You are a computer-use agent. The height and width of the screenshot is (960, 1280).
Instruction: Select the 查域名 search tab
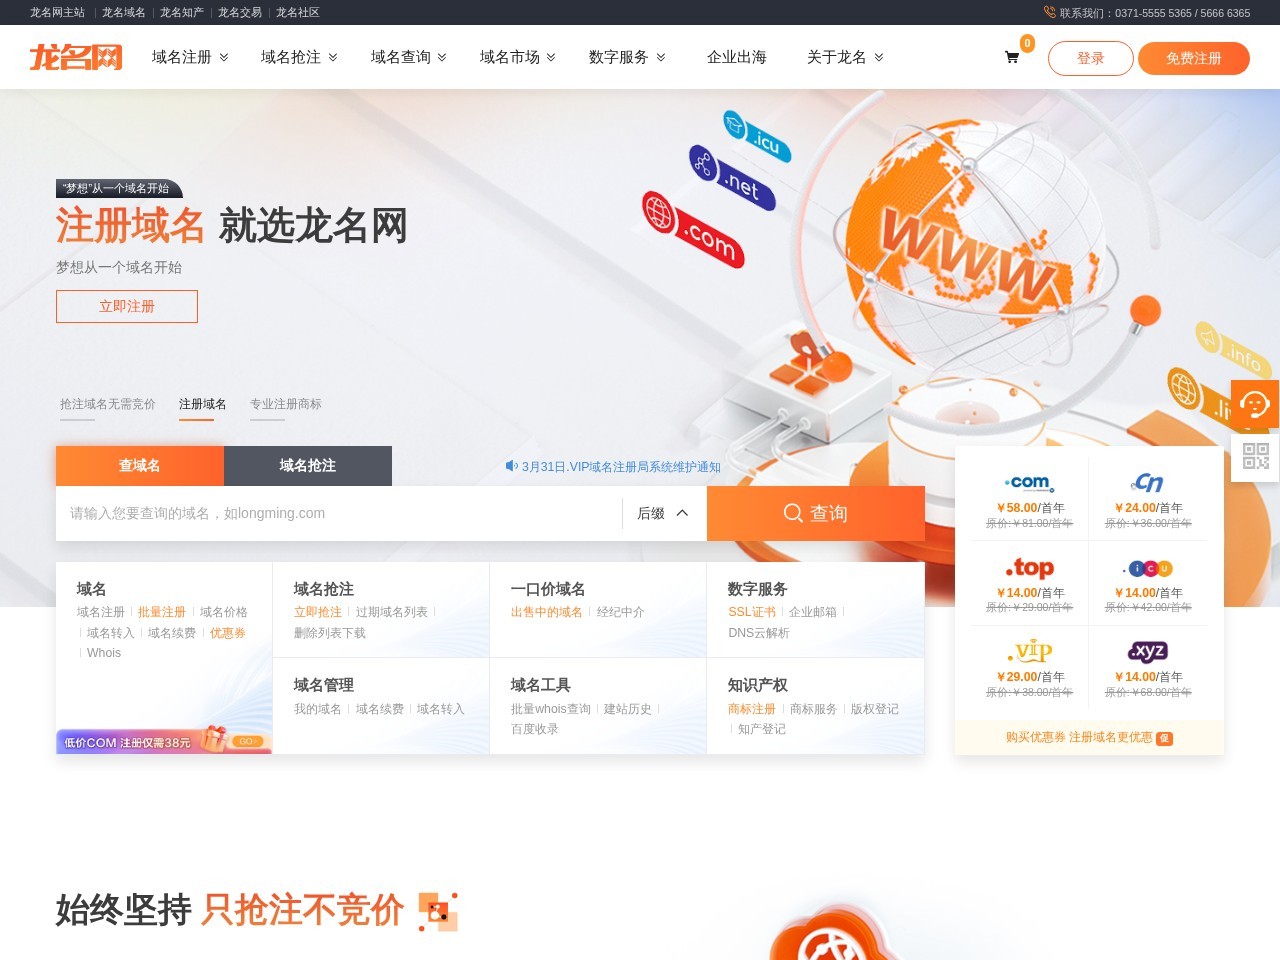(139, 466)
